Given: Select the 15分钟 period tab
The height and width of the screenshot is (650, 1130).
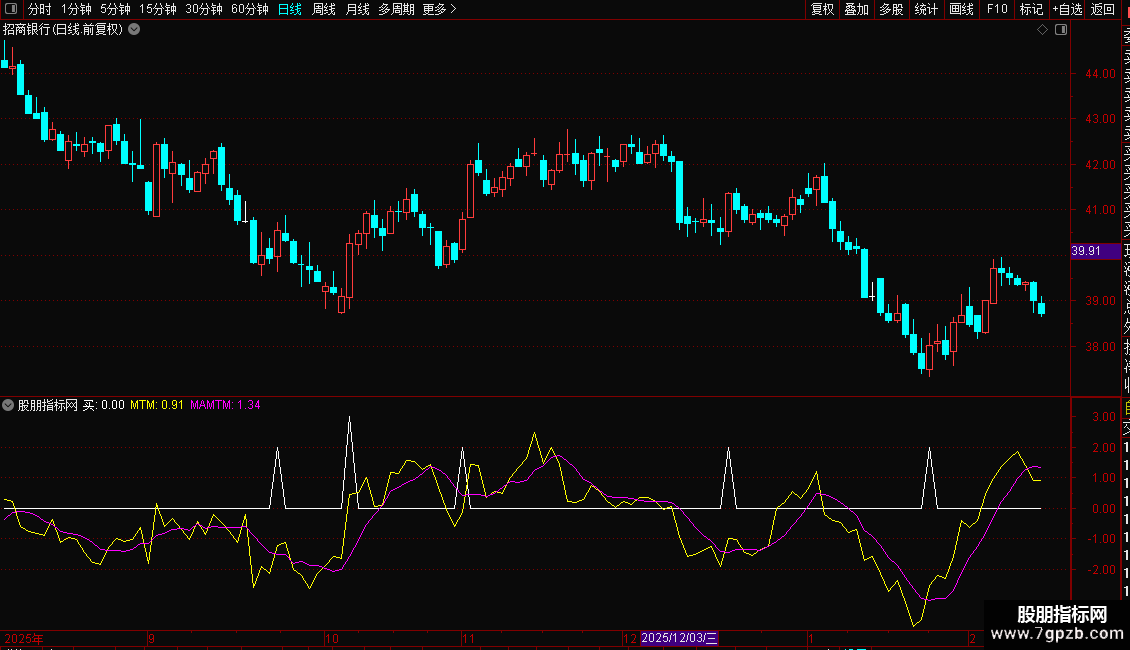Looking at the screenshot, I should pos(158,9).
